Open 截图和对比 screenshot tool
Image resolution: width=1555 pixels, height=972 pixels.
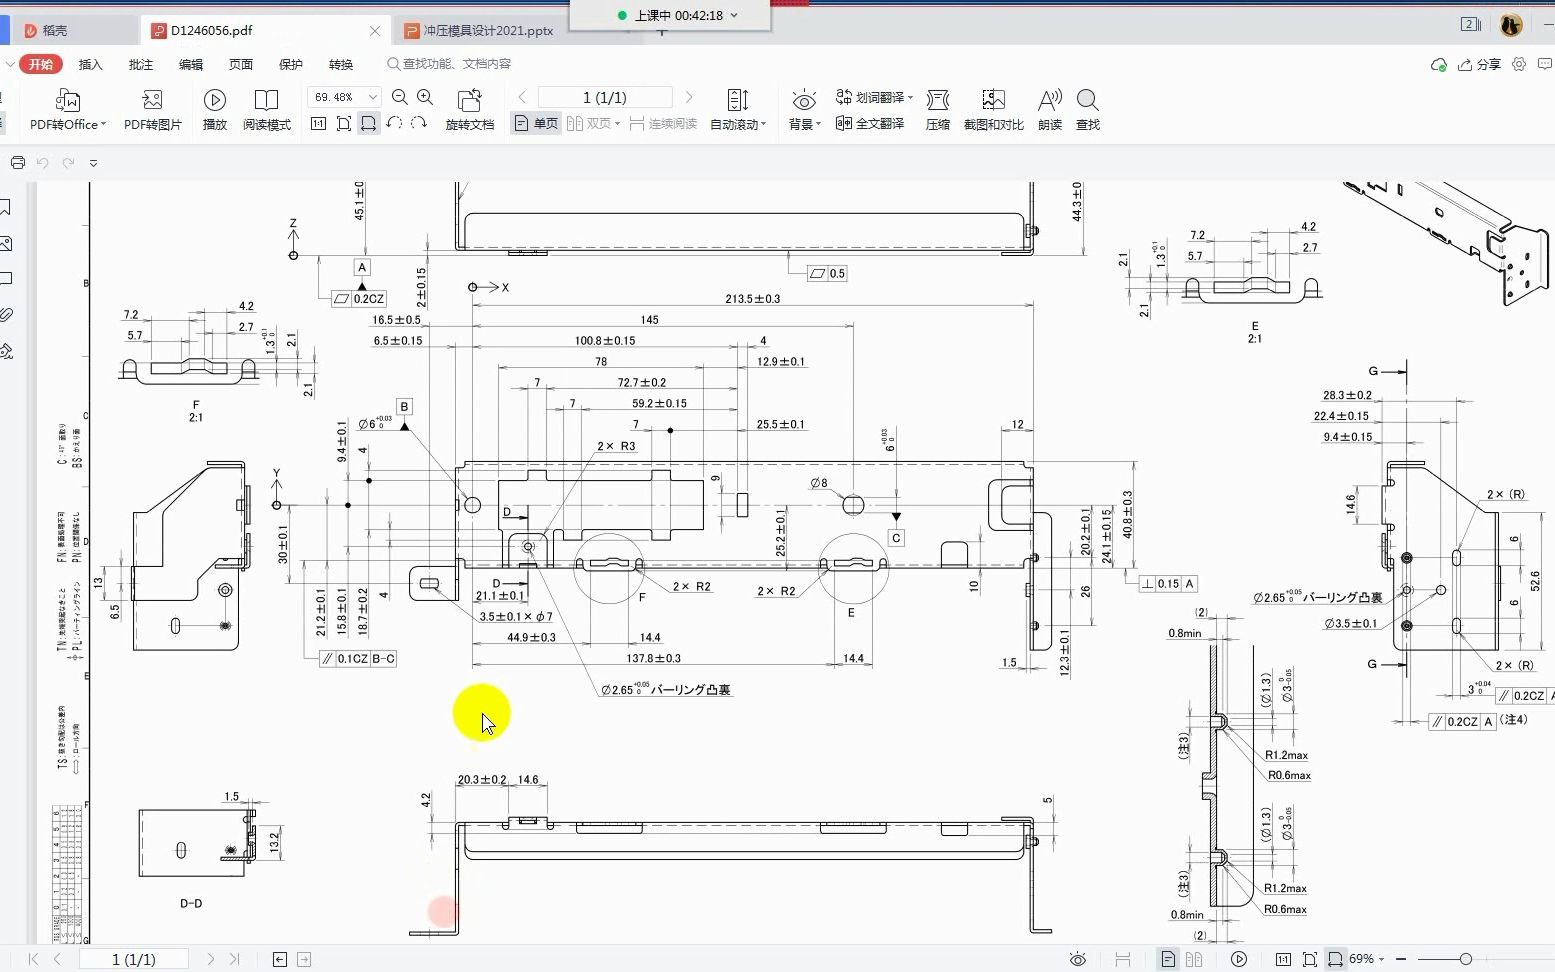(993, 110)
